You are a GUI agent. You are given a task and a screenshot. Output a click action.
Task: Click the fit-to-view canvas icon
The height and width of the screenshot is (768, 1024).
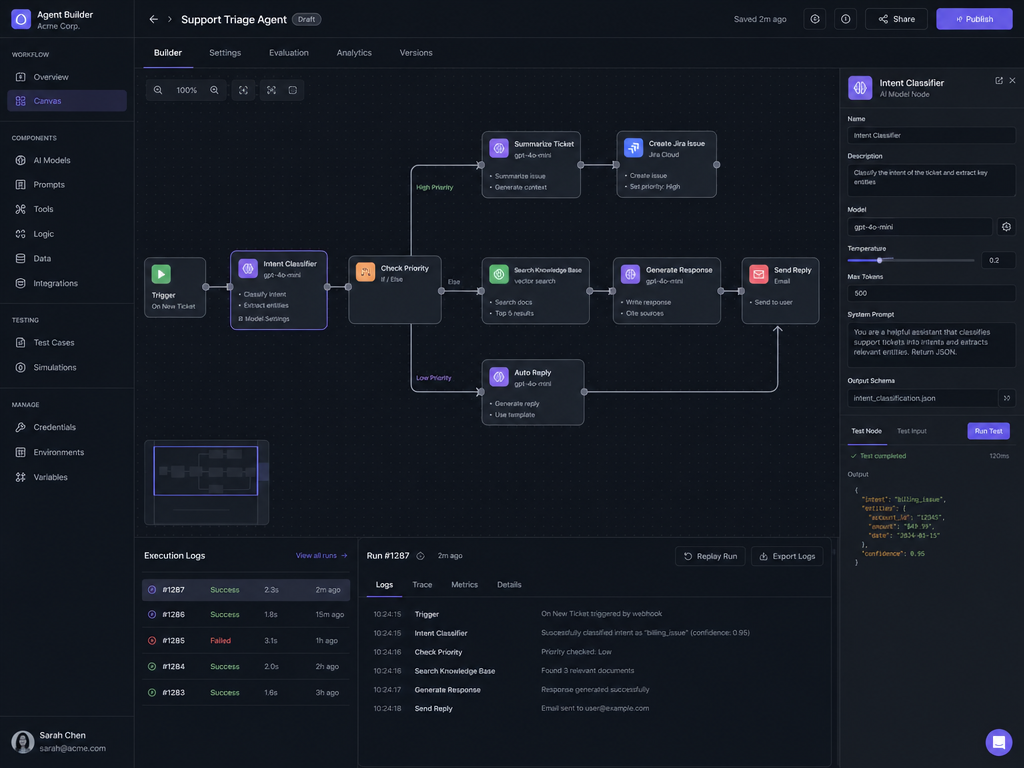click(243, 90)
